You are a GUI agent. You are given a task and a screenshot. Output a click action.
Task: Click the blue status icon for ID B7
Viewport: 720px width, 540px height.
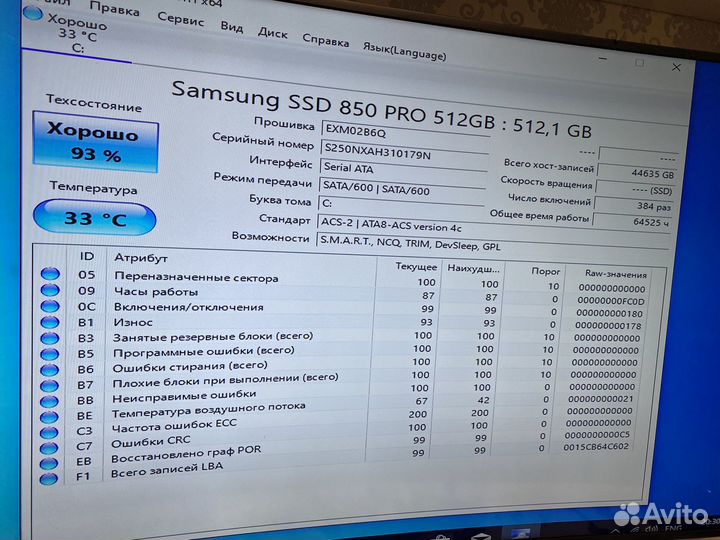(49, 386)
